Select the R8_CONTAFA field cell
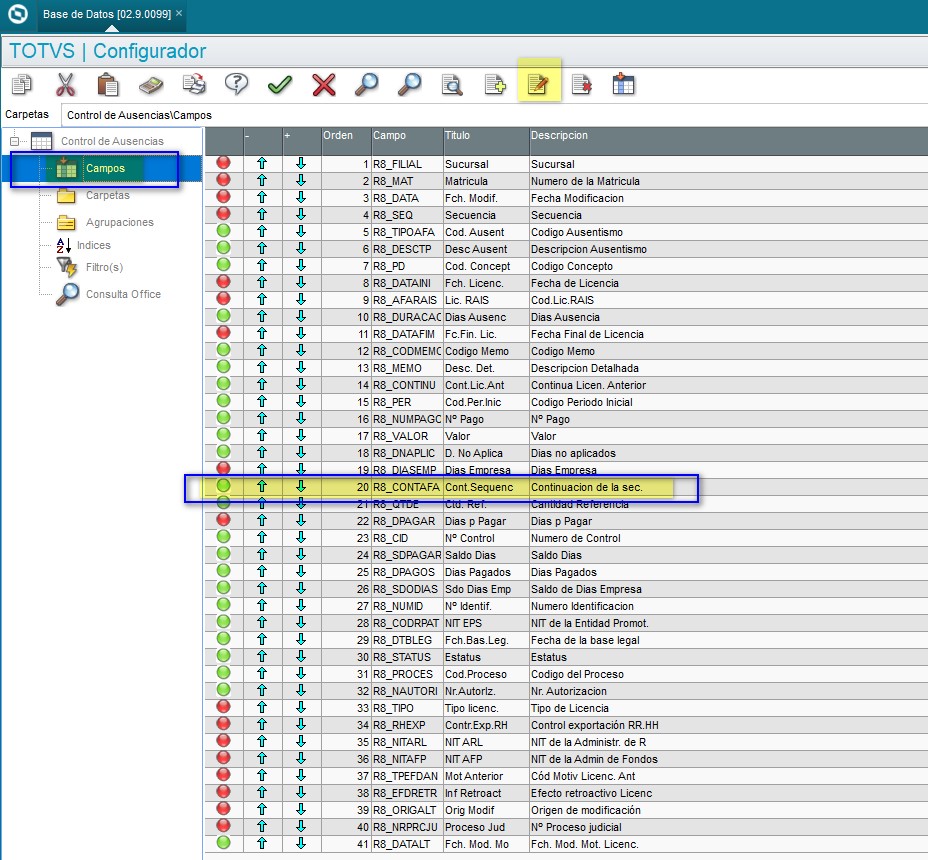 click(407, 487)
